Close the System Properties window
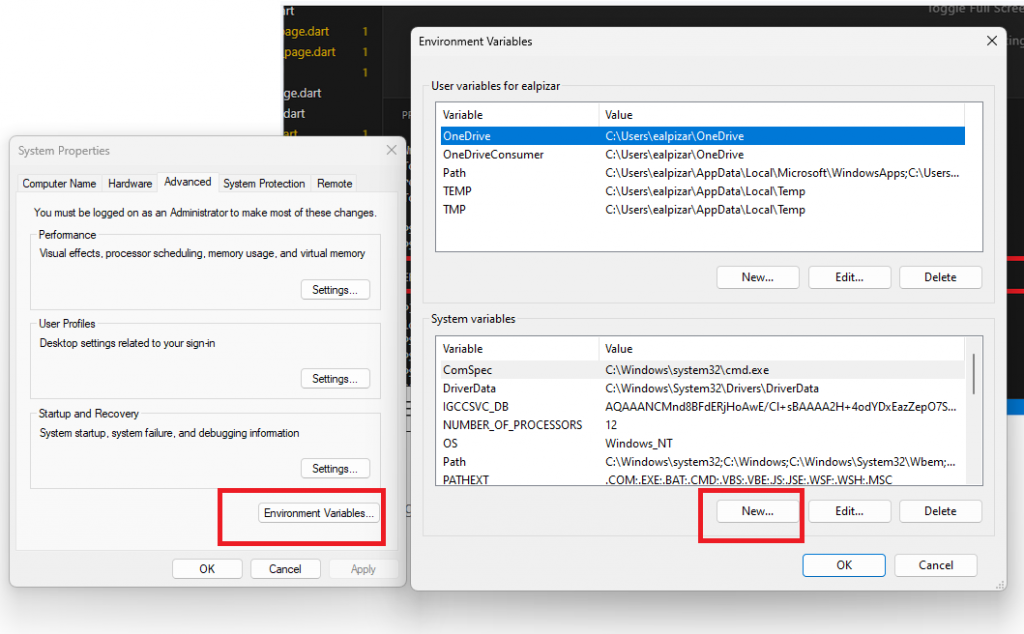Screen dimensions: 1024x634 [x=391, y=151]
